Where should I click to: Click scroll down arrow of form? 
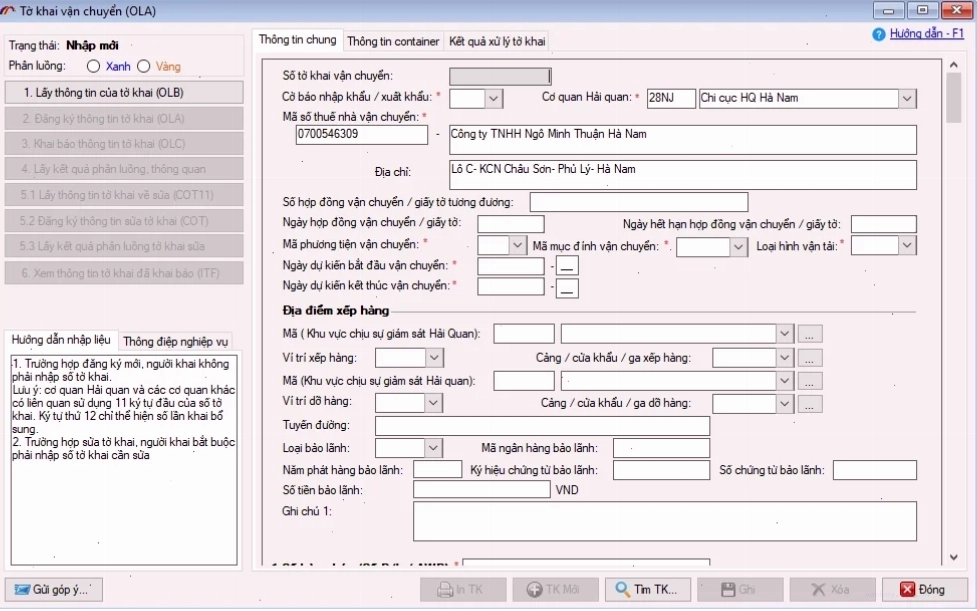953,557
